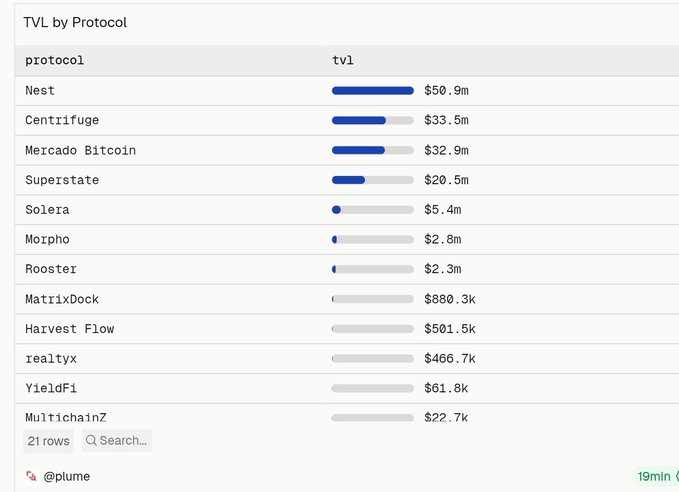Click the TVL by Protocol title
679x492 pixels.
[75, 22]
